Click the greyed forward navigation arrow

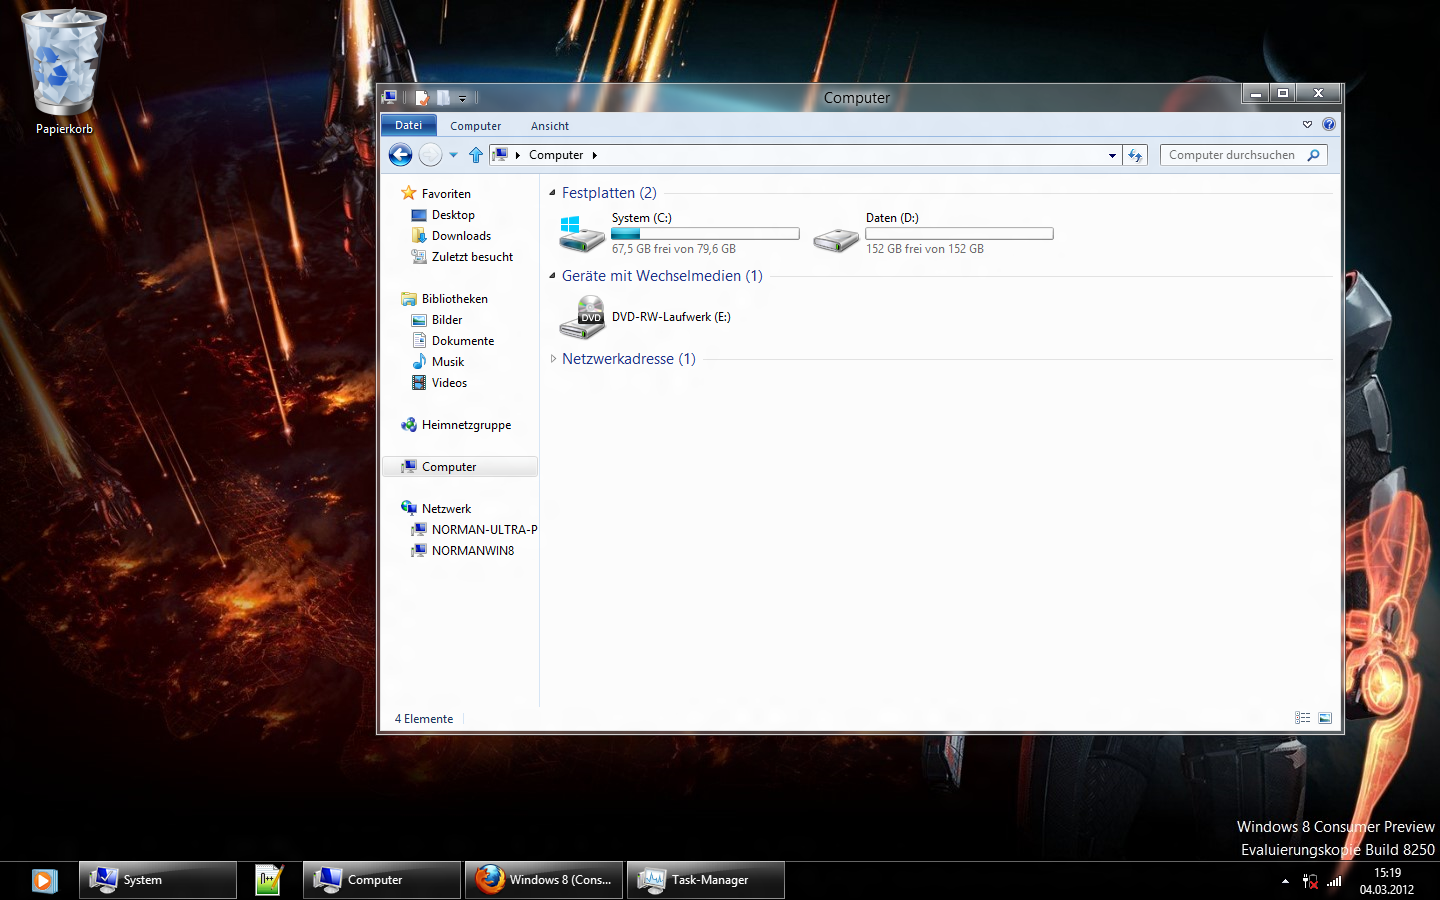coord(430,155)
